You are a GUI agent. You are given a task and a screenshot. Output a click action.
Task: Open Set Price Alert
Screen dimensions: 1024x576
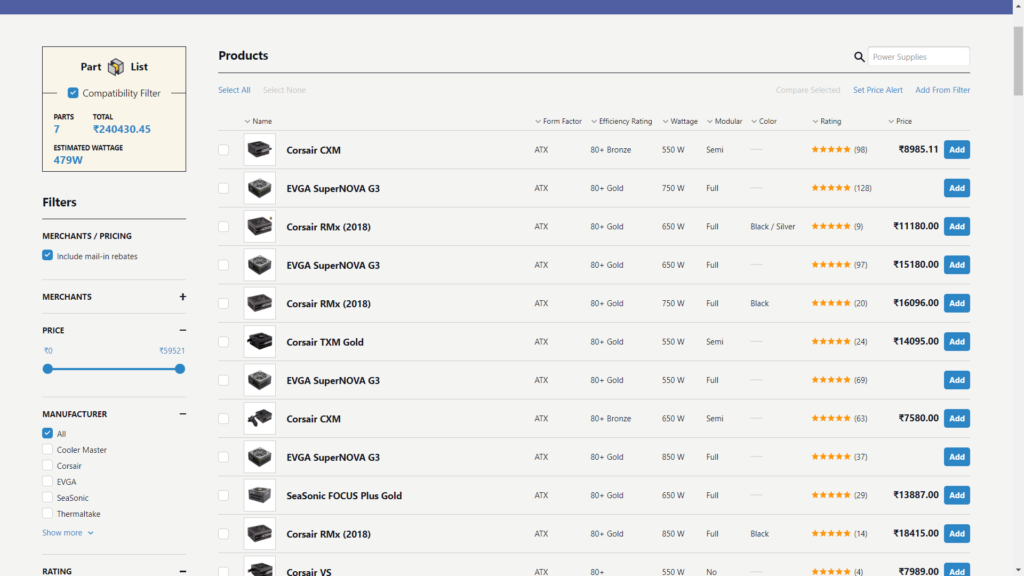[878, 90]
